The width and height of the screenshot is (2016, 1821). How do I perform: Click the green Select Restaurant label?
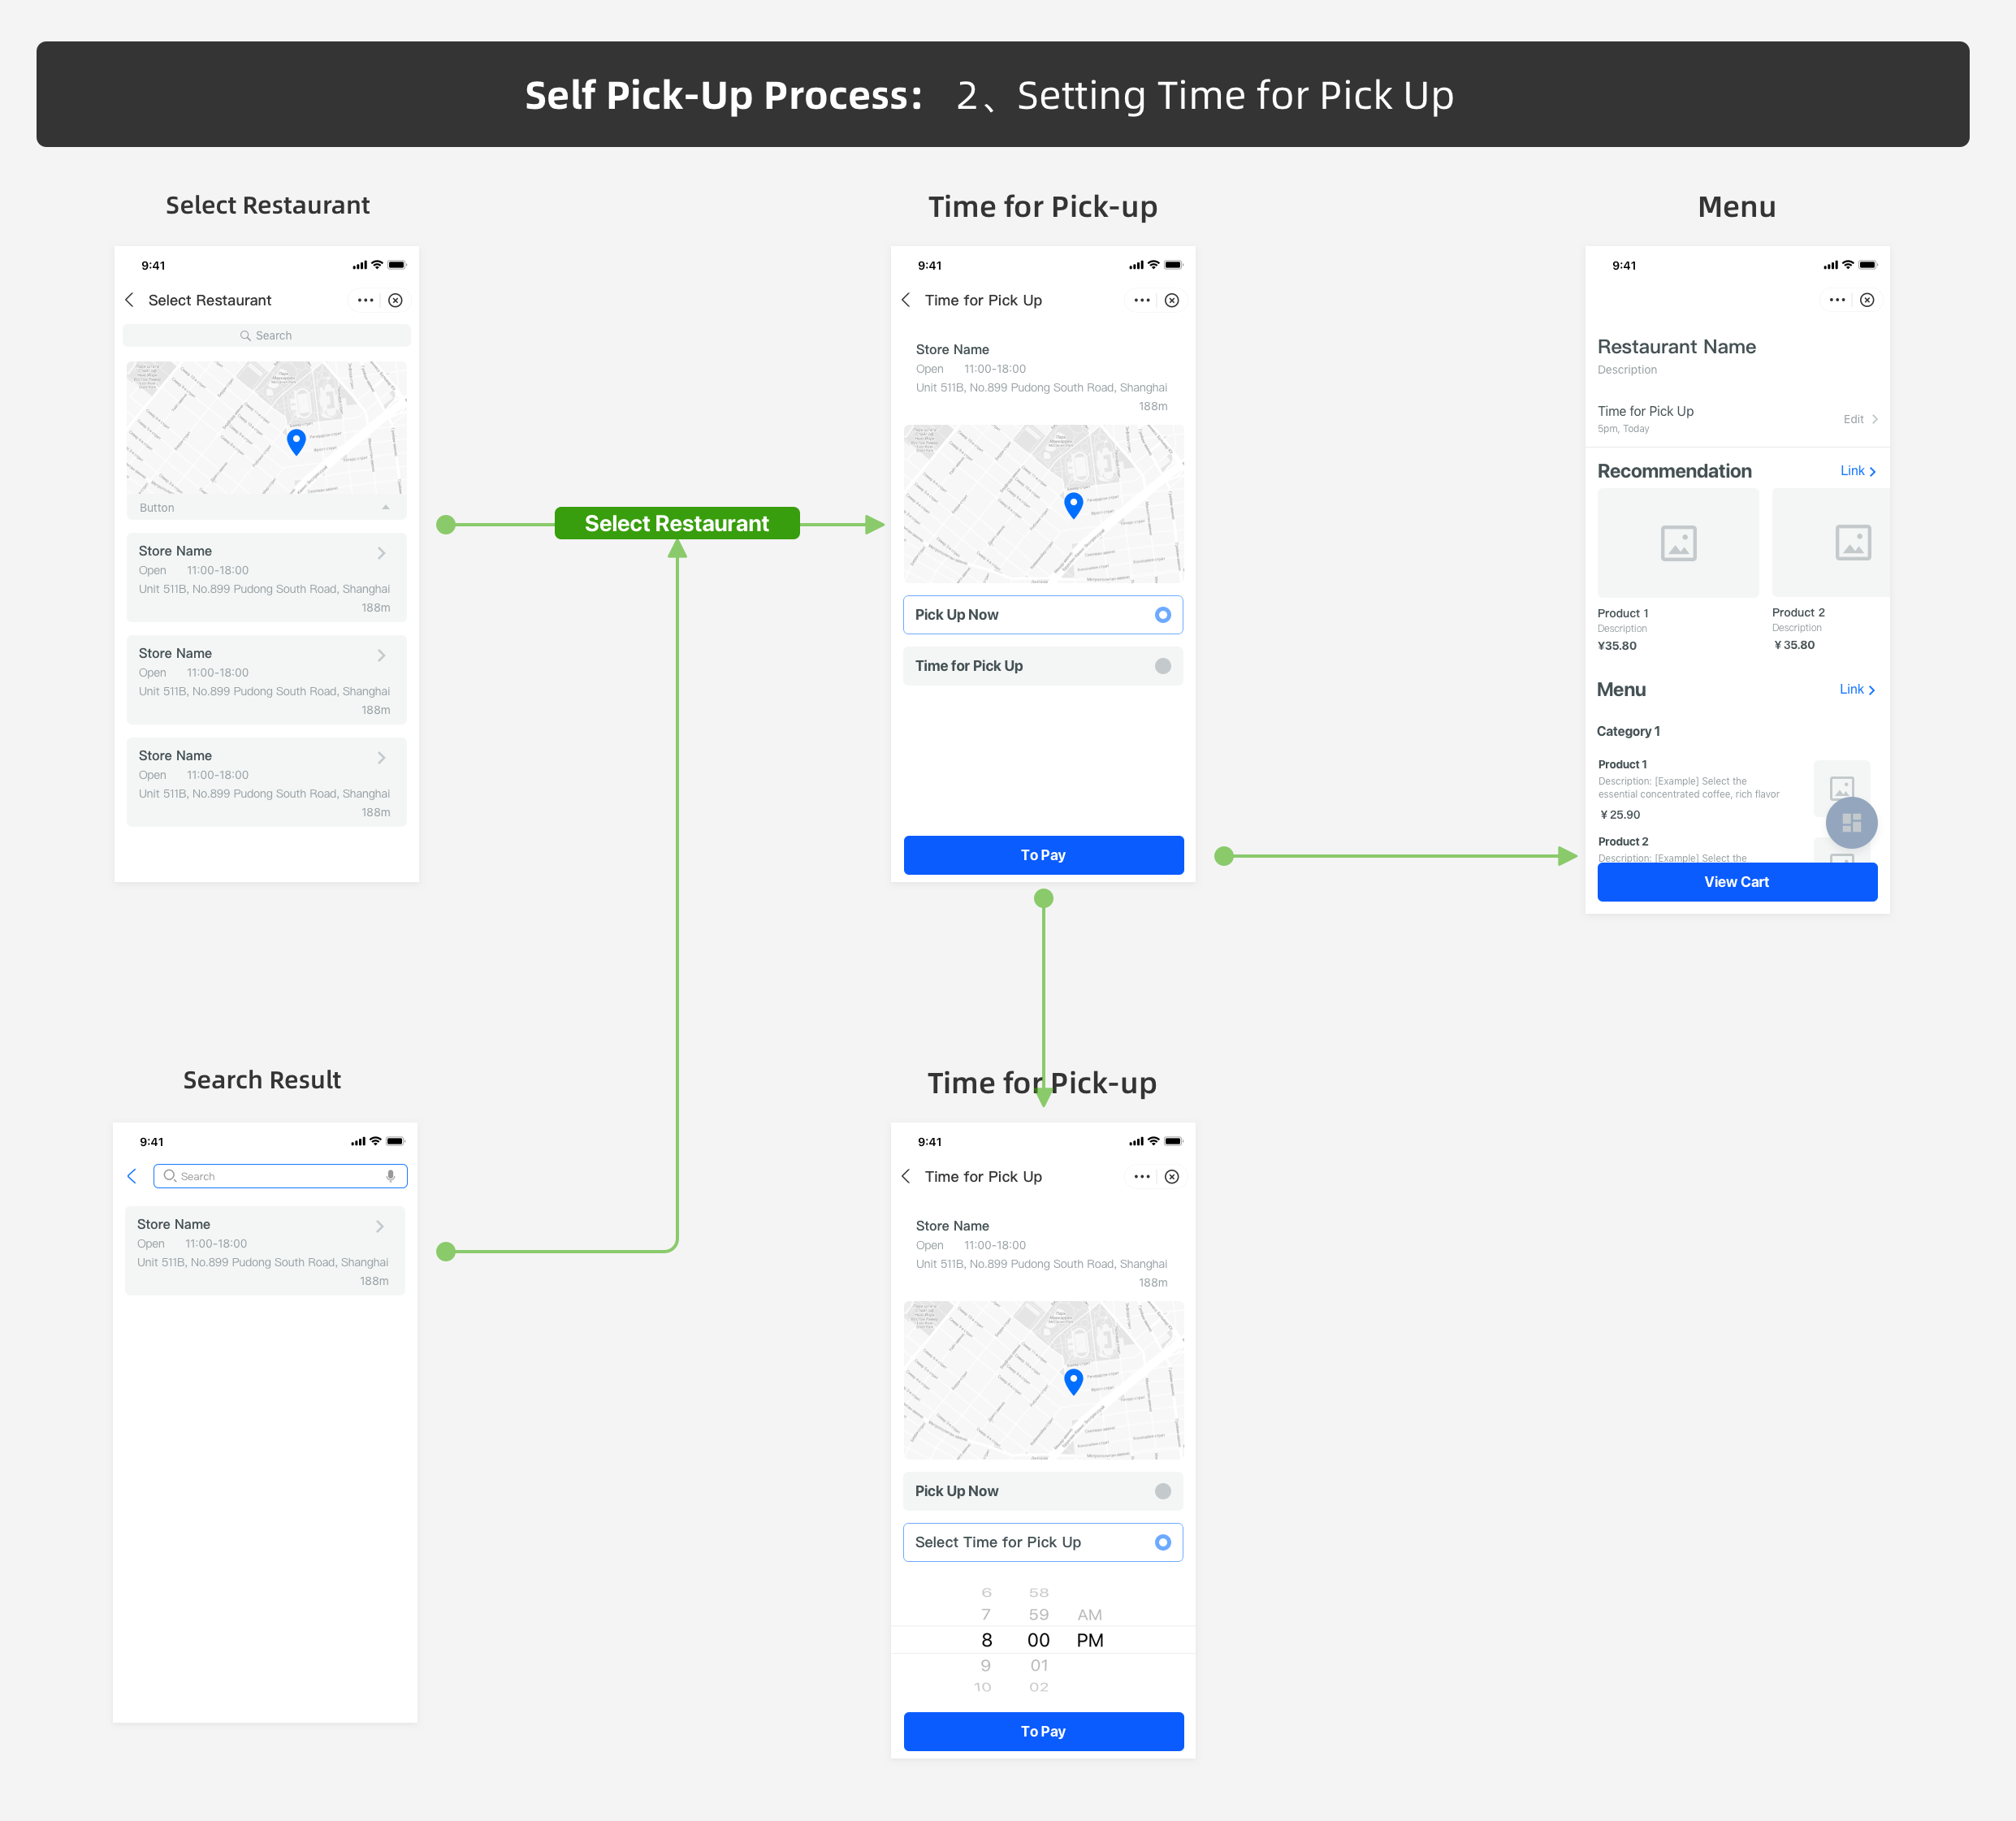coord(677,524)
